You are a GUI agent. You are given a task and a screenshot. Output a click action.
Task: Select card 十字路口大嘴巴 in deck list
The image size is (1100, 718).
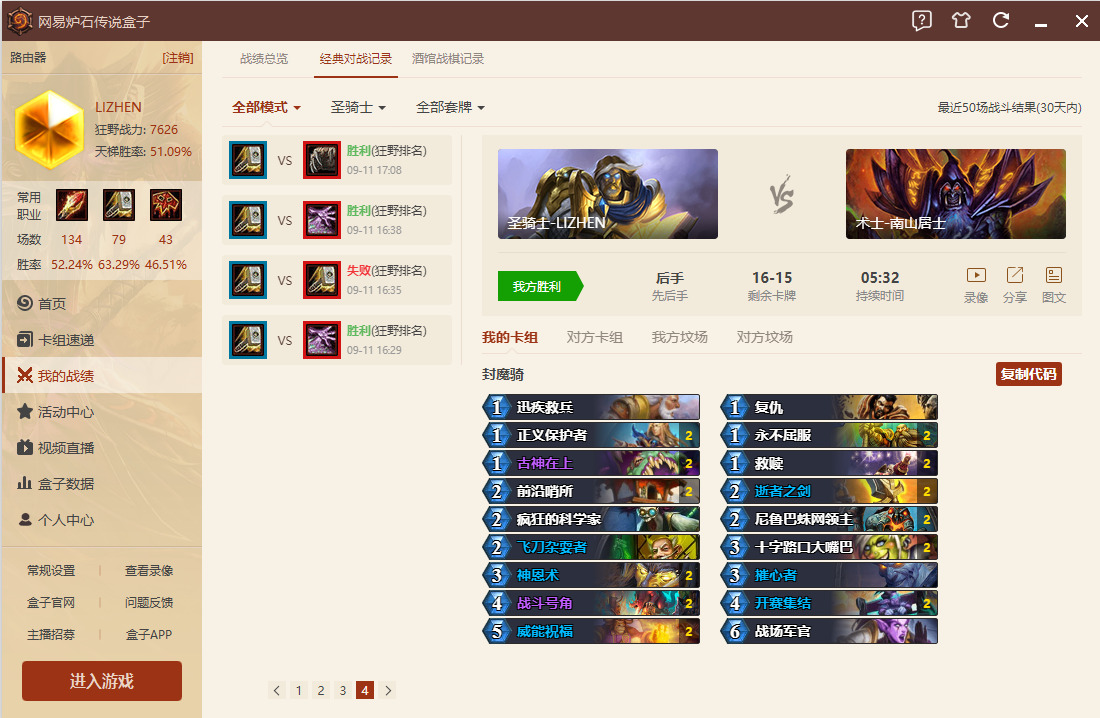(x=829, y=547)
